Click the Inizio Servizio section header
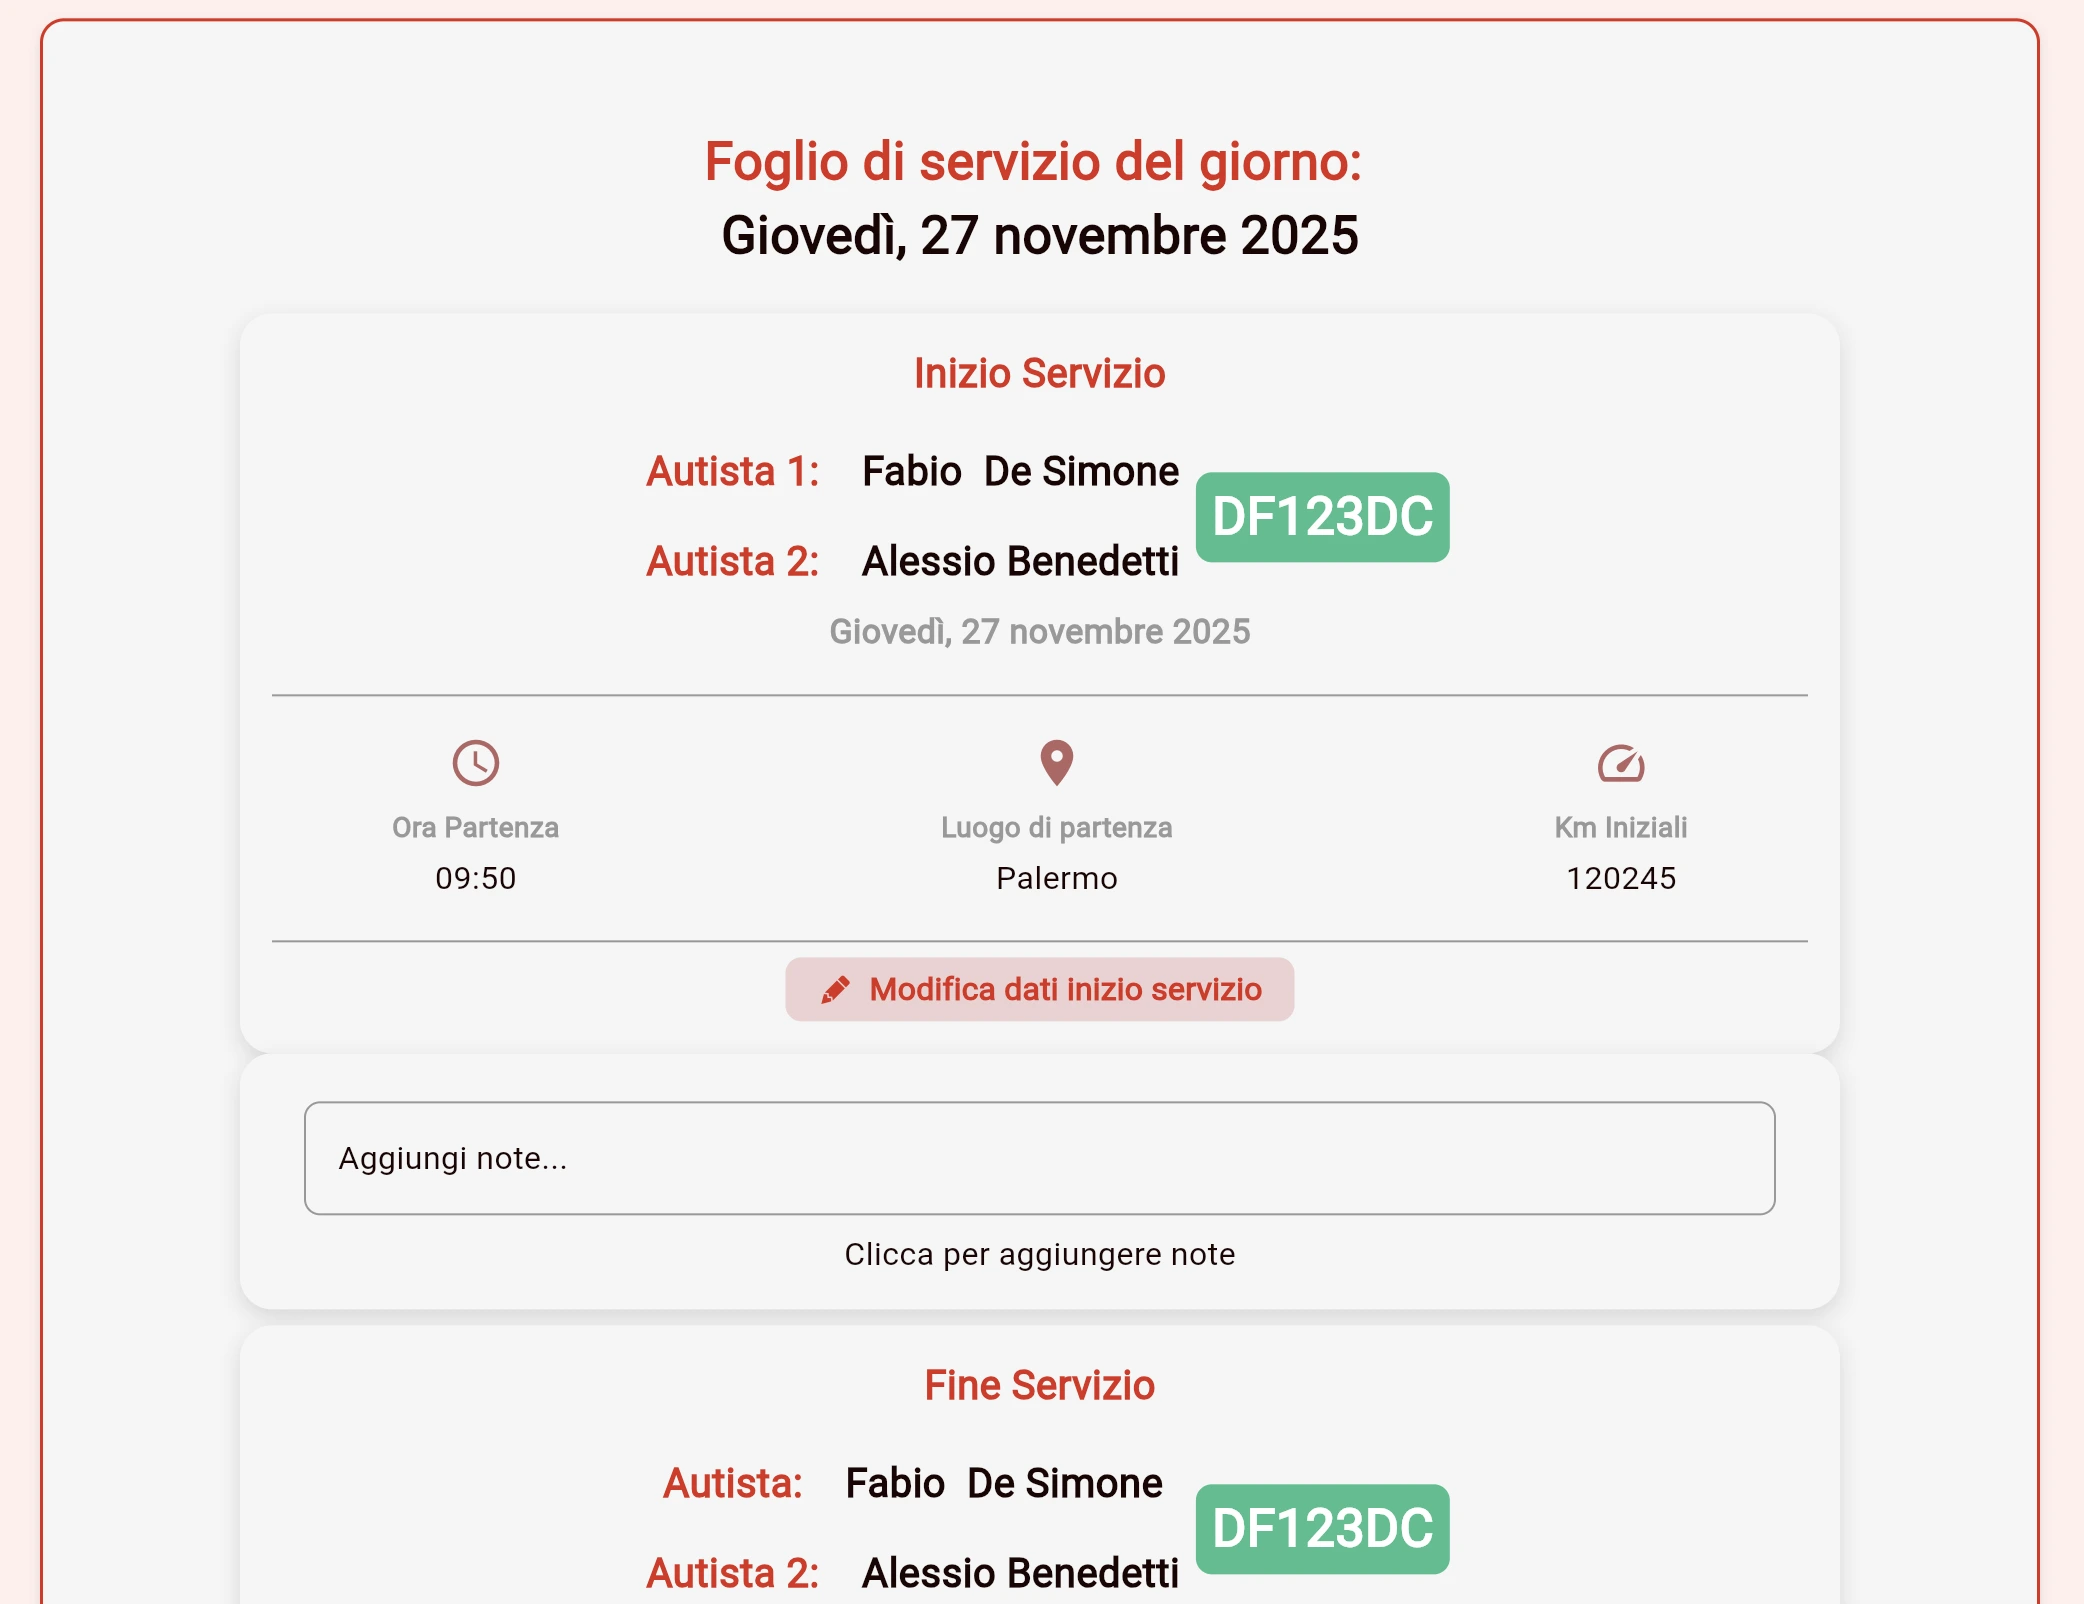2084x1604 pixels. pos(1039,372)
